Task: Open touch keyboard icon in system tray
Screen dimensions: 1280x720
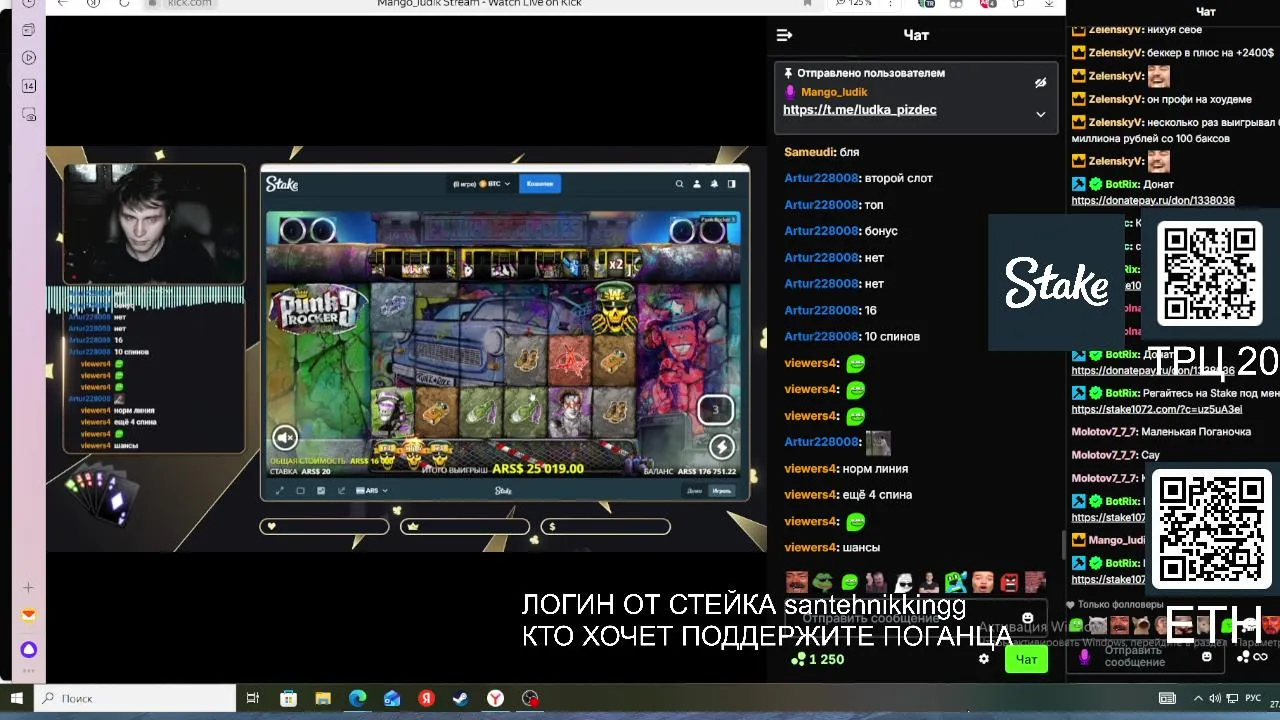Action: tap(1167, 698)
